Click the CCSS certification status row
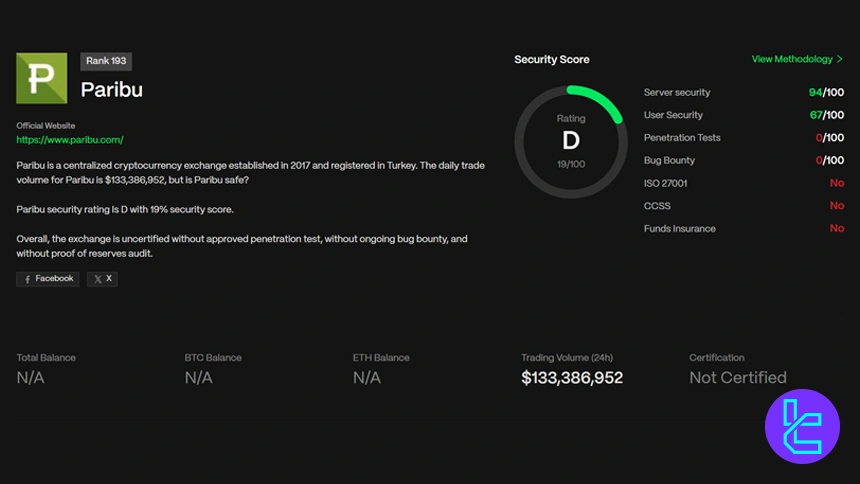This screenshot has width=860, height=484. pos(743,206)
